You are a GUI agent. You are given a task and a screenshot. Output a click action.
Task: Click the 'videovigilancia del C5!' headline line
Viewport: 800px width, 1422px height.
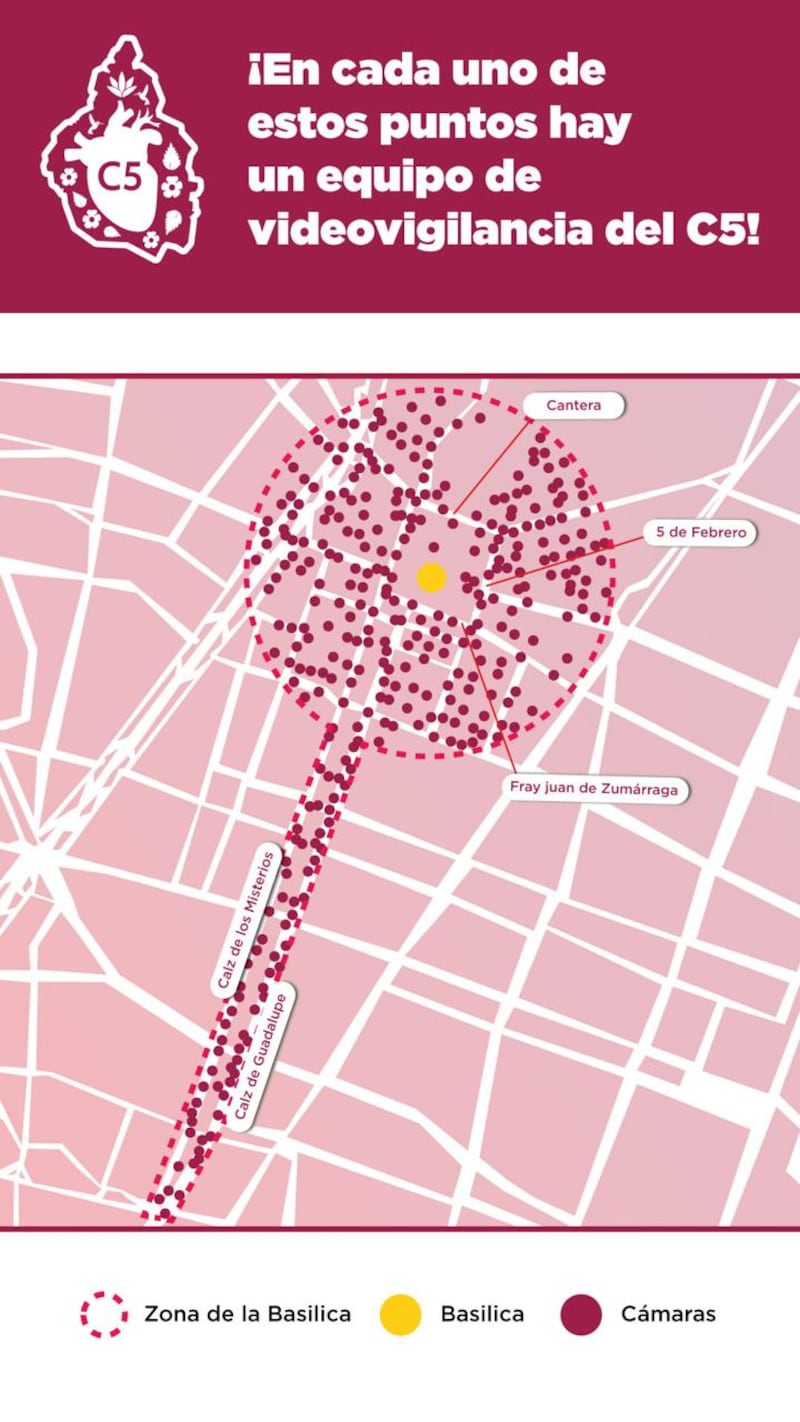(503, 230)
